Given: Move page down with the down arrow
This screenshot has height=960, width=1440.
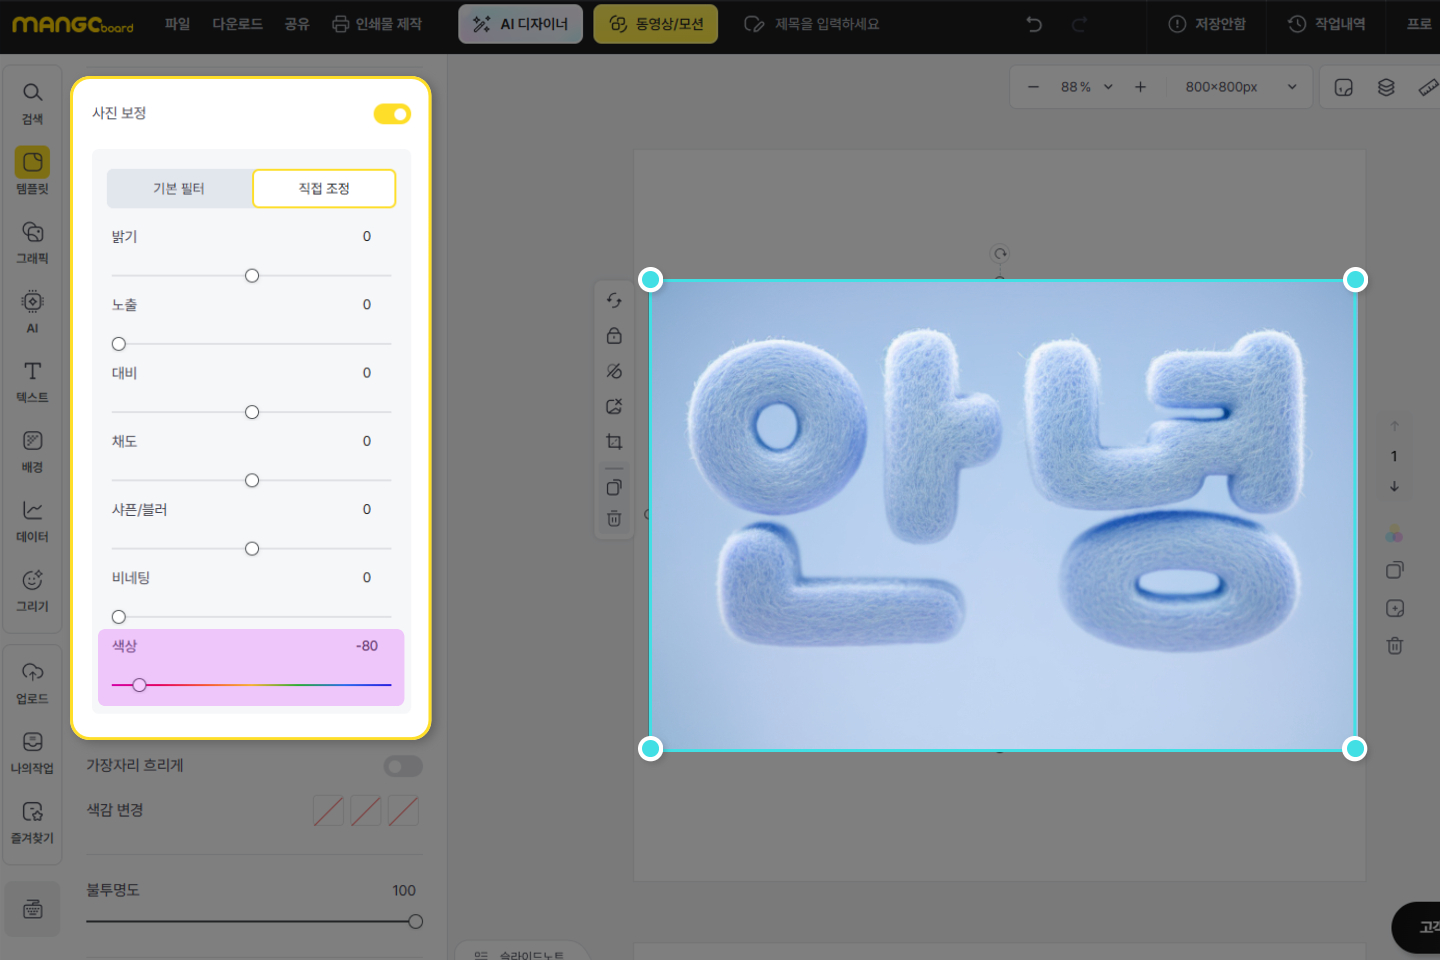Looking at the screenshot, I should 1394,486.
